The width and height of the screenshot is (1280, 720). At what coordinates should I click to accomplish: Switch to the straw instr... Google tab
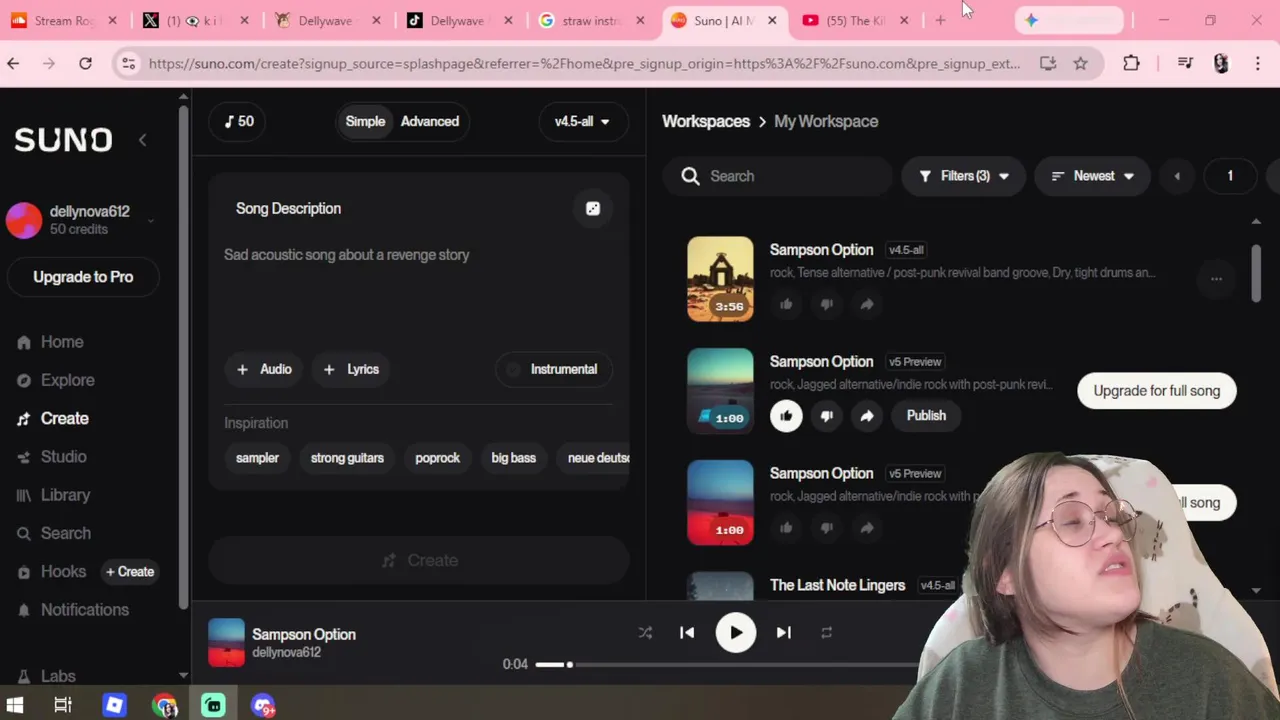pyautogui.click(x=594, y=20)
